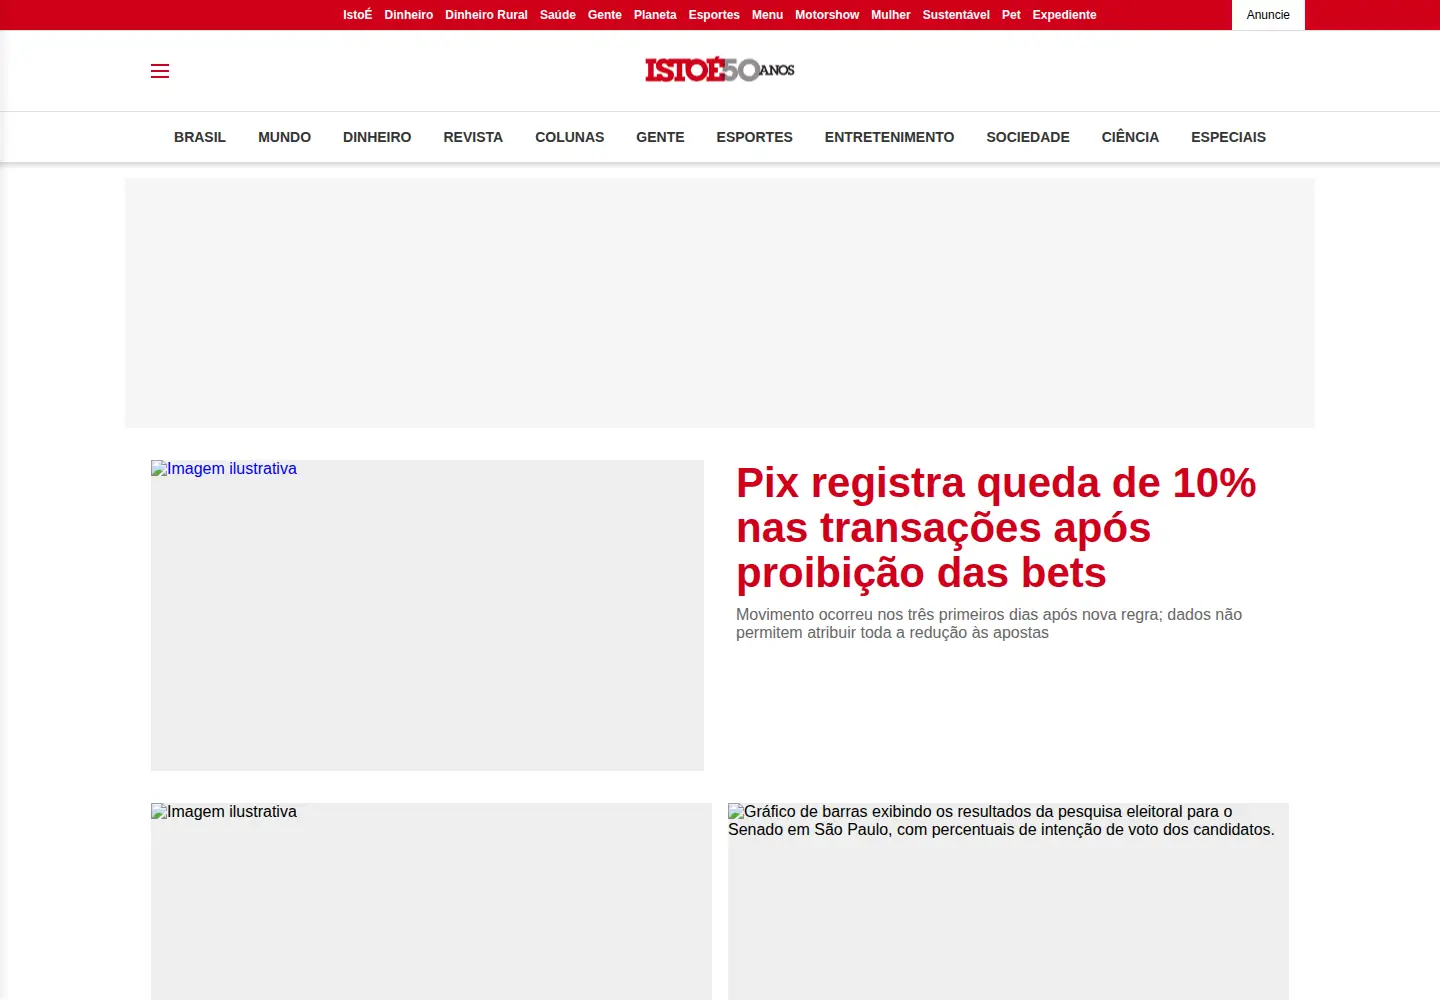Open the Pet top bar link

point(1011,15)
